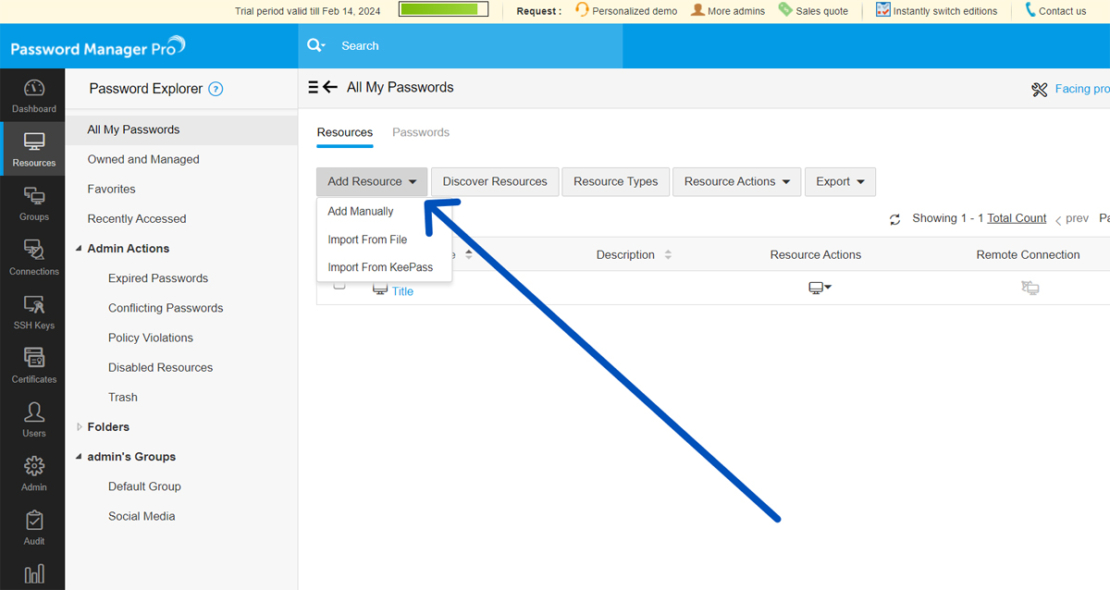The width and height of the screenshot is (1110, 590).
Task: Click inside the Search field
Action: (420, 45)
